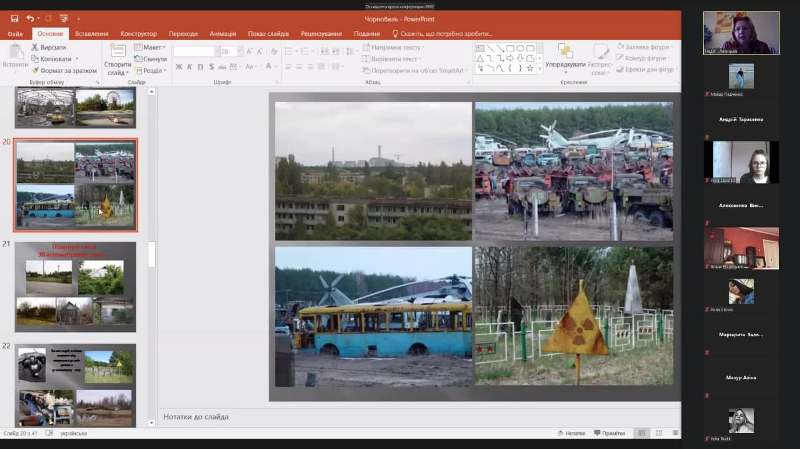Open the font name combo box
The height and width of the screenshot is (449, 800).
(x=195, y=51)
